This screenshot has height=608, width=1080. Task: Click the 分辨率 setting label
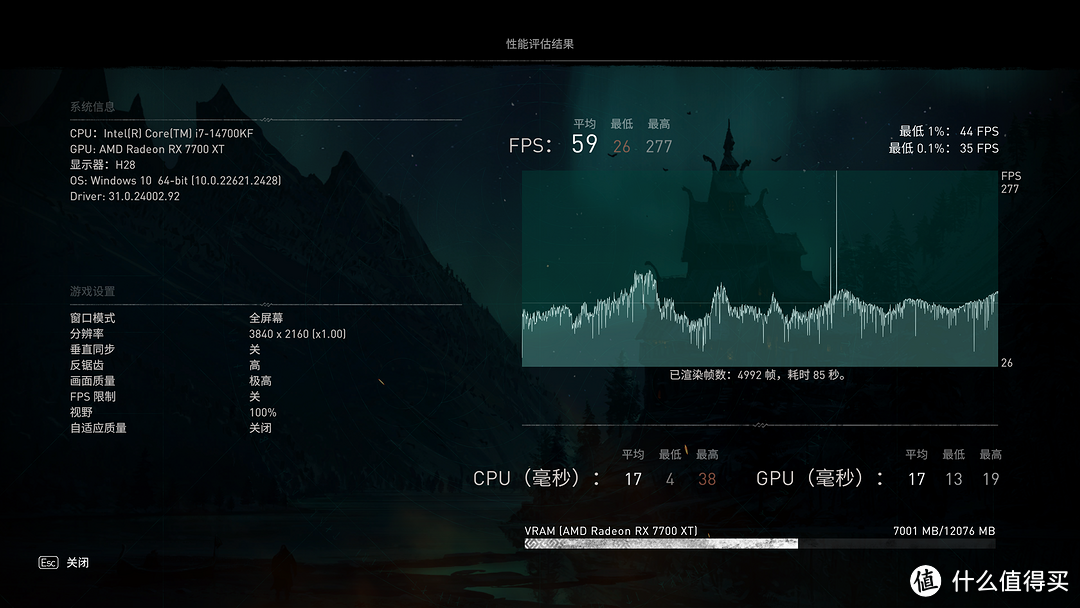87,334
